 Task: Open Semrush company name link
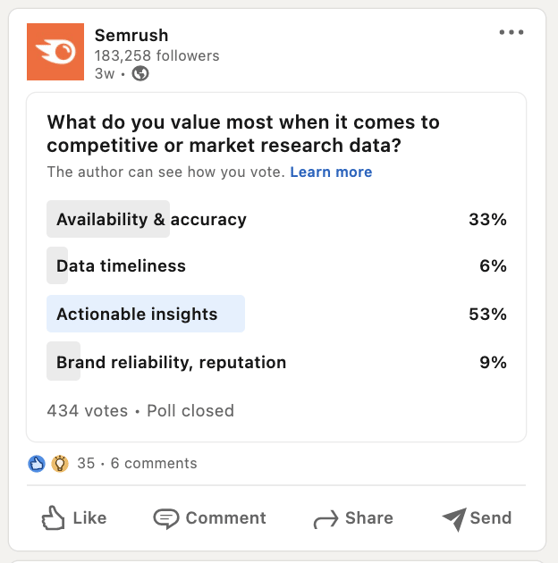pyautogui.click(x=131, y=35)
